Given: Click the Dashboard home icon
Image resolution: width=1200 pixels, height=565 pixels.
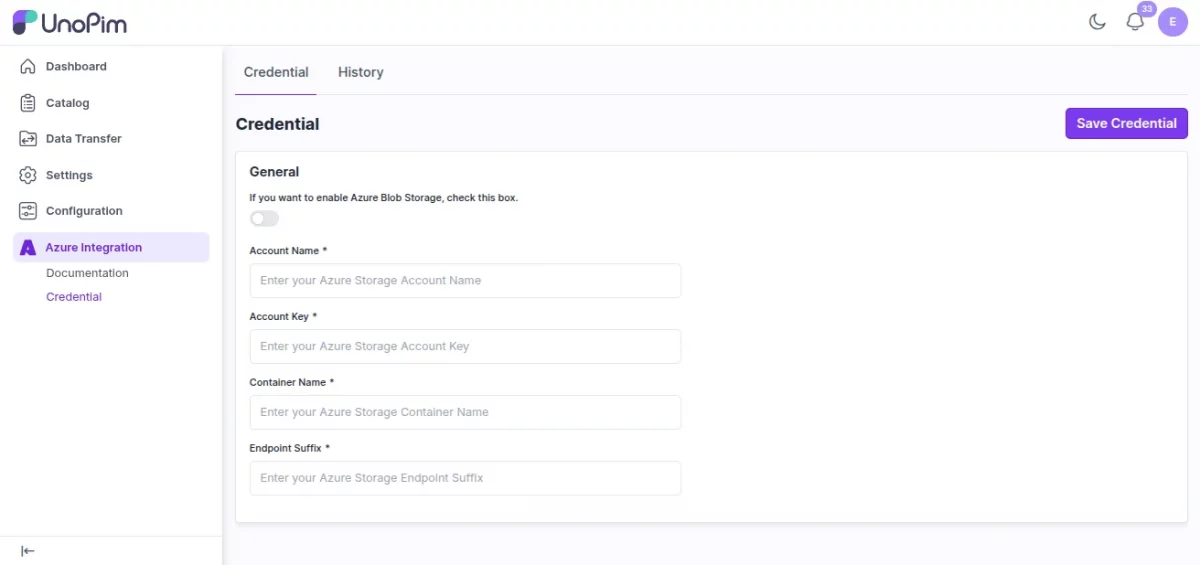Looking at the screenshot, I should (28, 67).
